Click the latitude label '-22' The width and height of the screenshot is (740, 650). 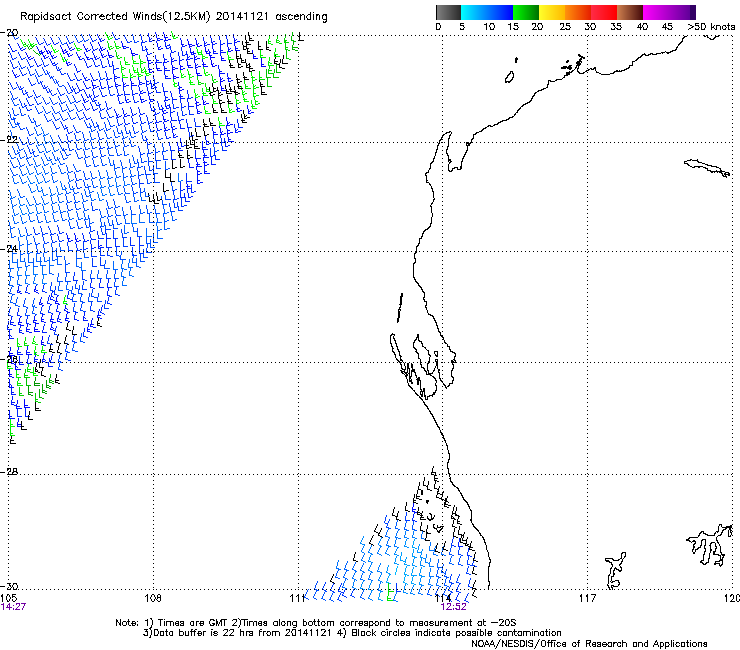(x=10, y=140)
